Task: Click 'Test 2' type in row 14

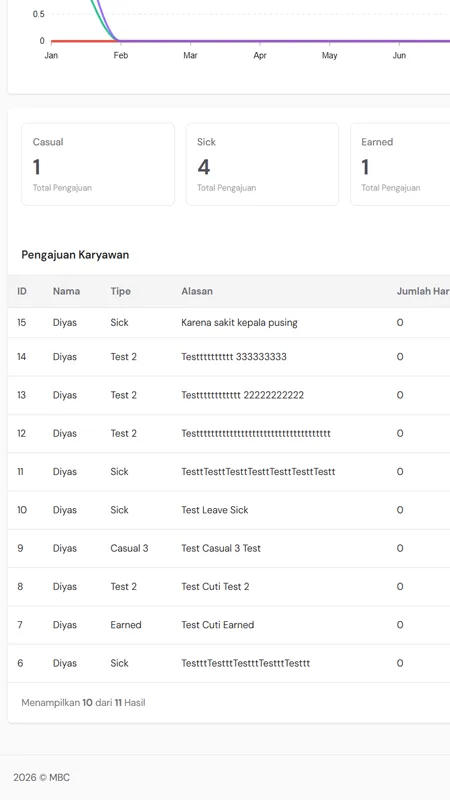Action: click(x=123, y=357)
